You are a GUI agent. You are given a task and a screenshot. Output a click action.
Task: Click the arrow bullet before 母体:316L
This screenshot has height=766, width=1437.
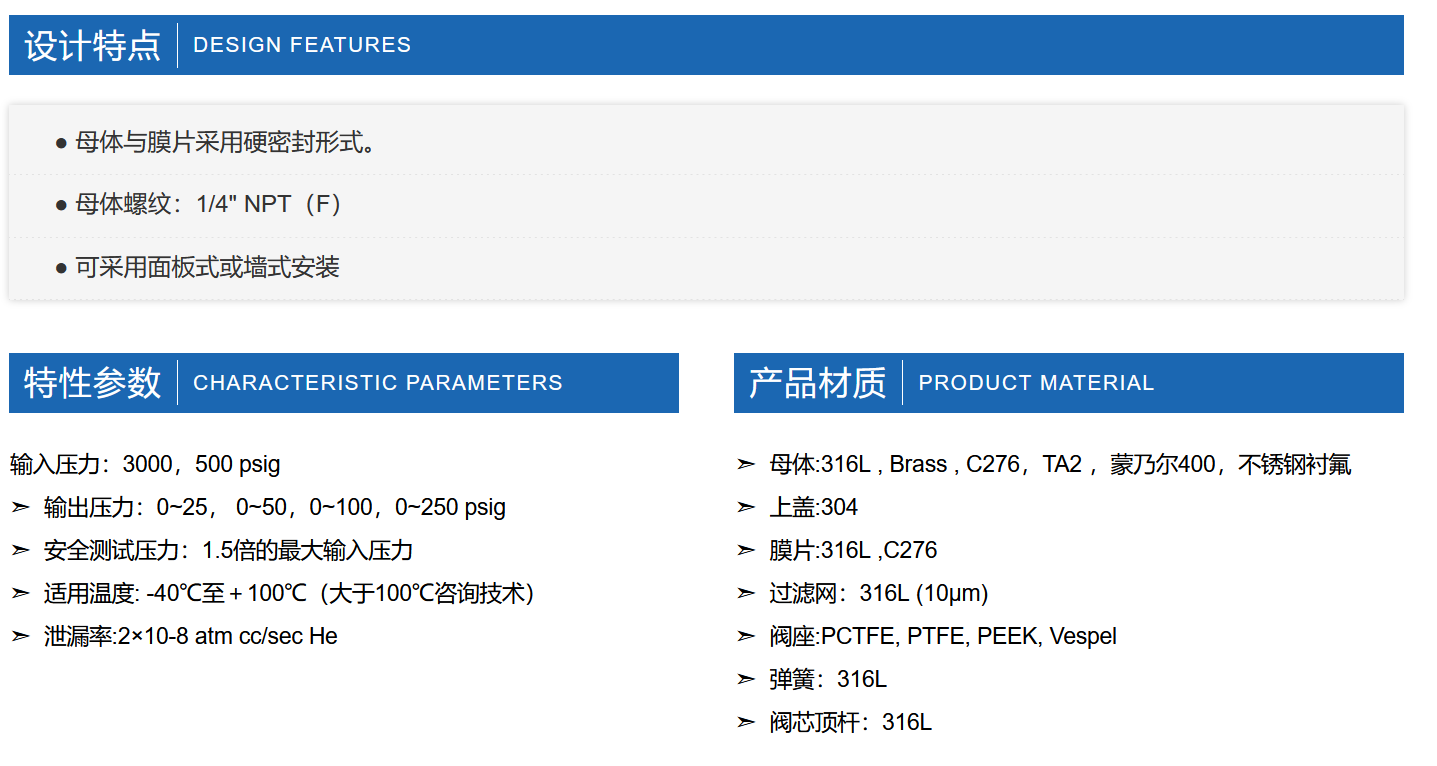click(745, 464)
